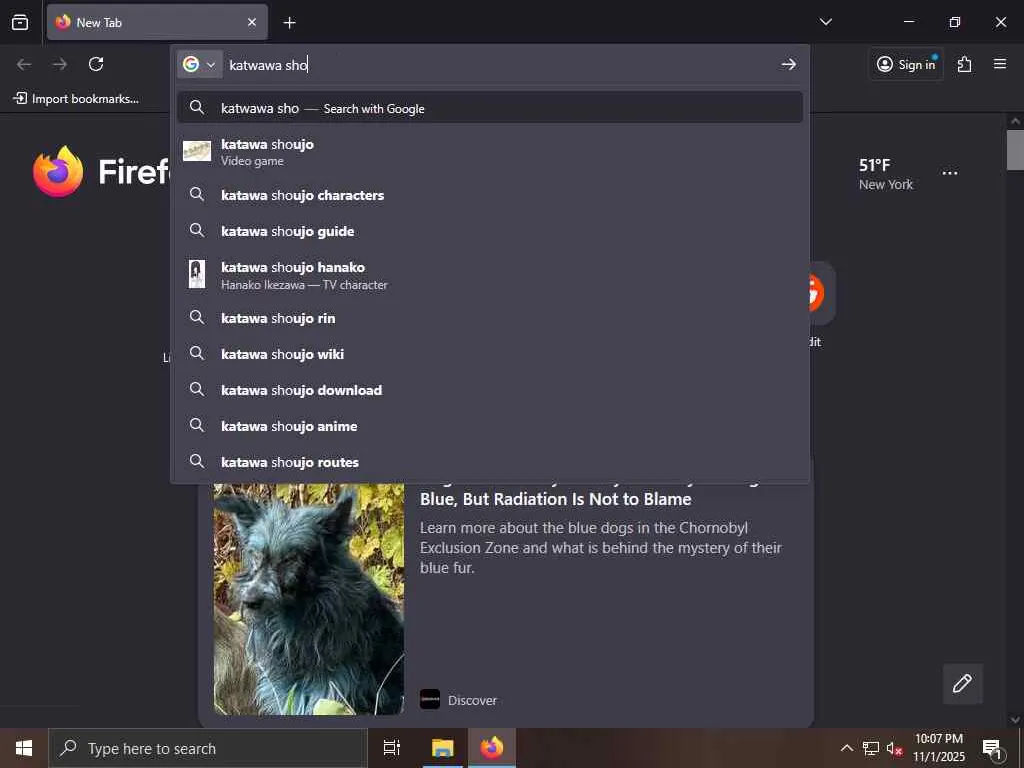Click the forward navigation arrow
This screenshot has height=768, width=1024.
[x=60, y=64]
